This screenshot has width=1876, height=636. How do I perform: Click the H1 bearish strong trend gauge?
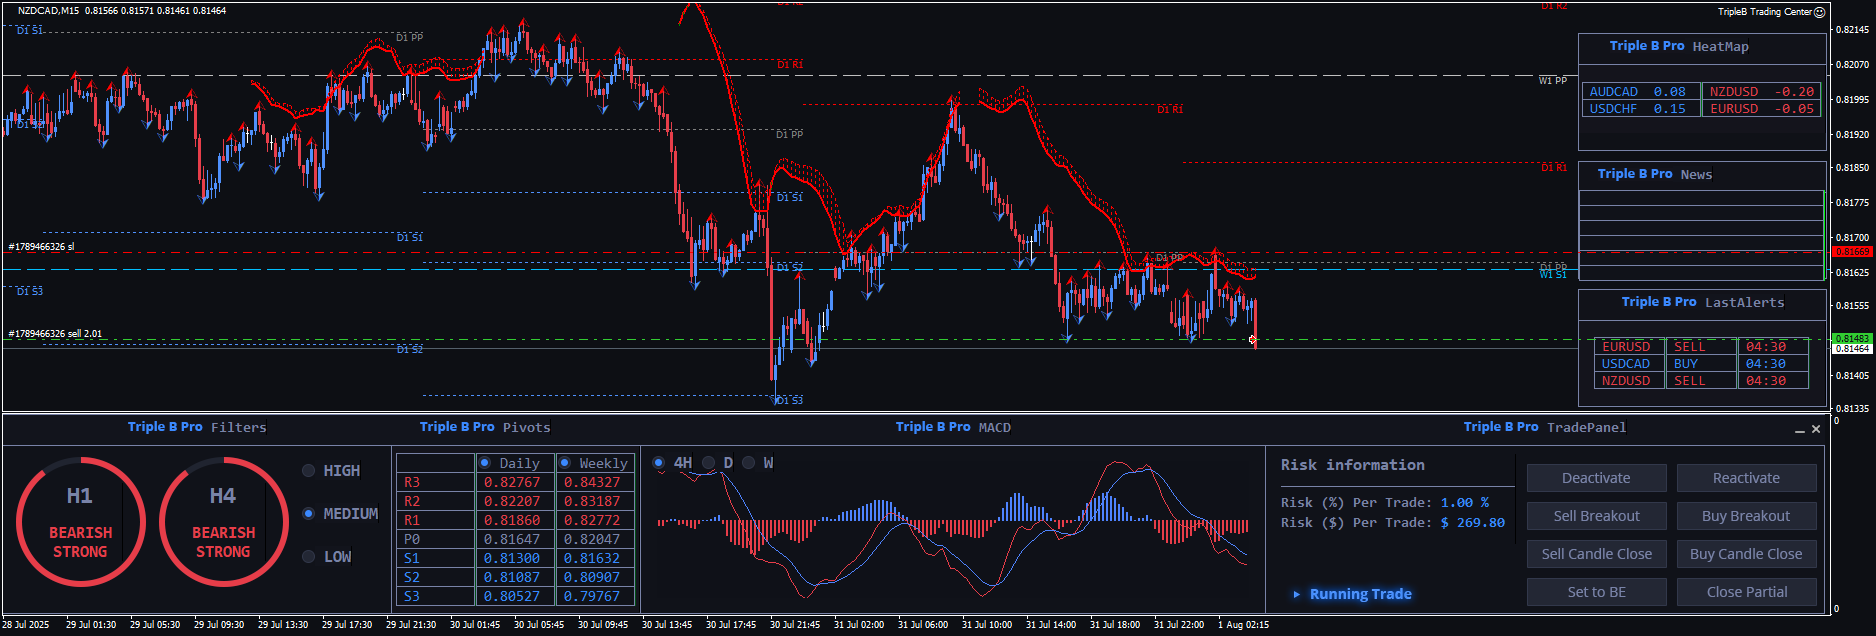(80, 521)
